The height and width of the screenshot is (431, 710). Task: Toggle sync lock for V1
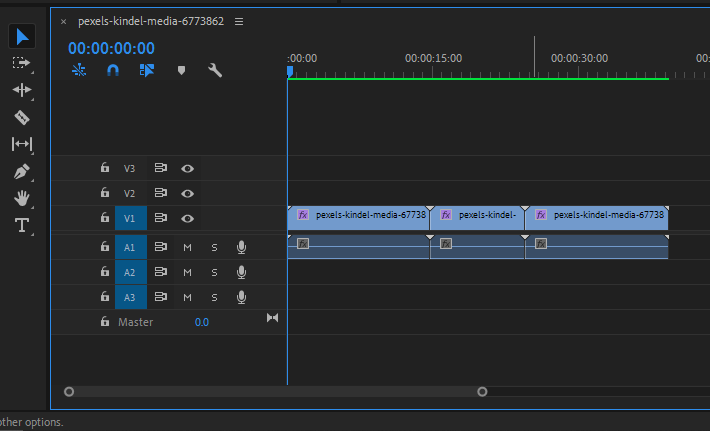coord(161,218)
